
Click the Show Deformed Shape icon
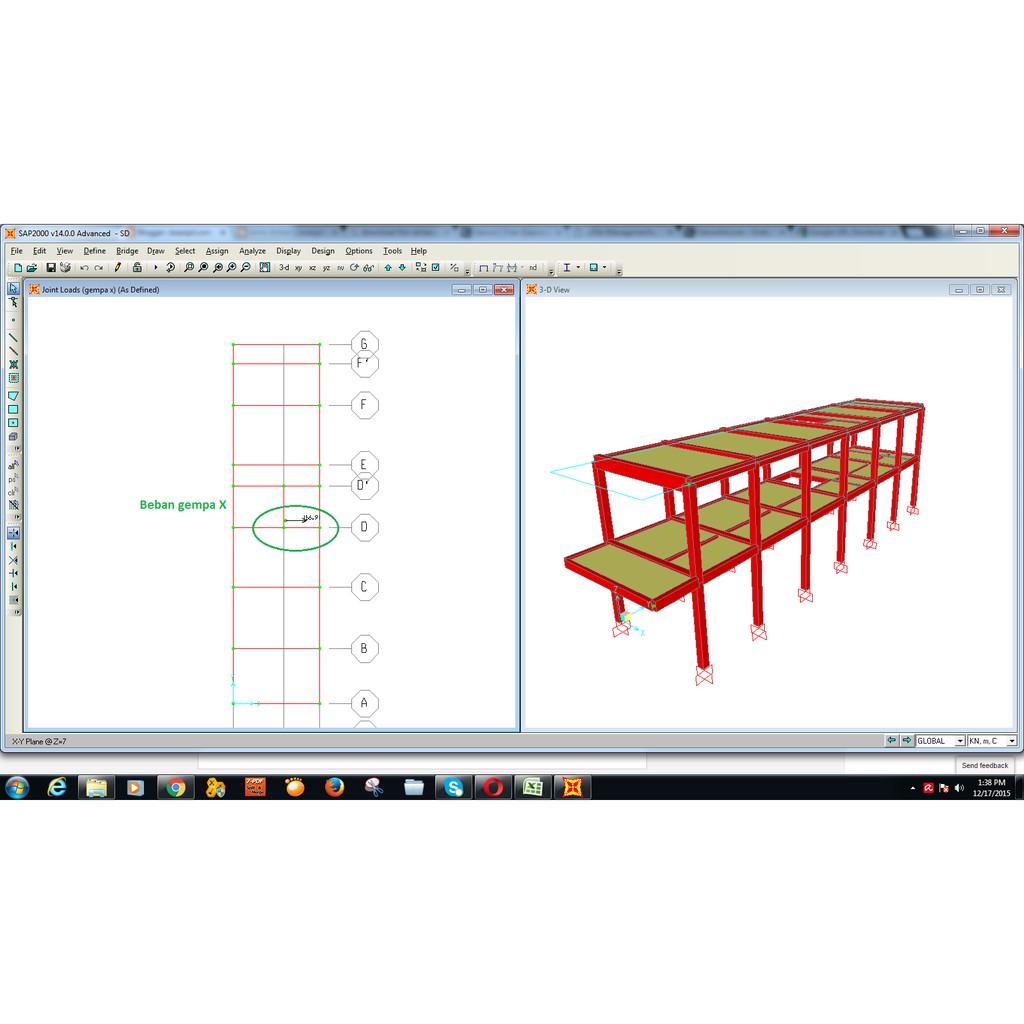(498, 268)
